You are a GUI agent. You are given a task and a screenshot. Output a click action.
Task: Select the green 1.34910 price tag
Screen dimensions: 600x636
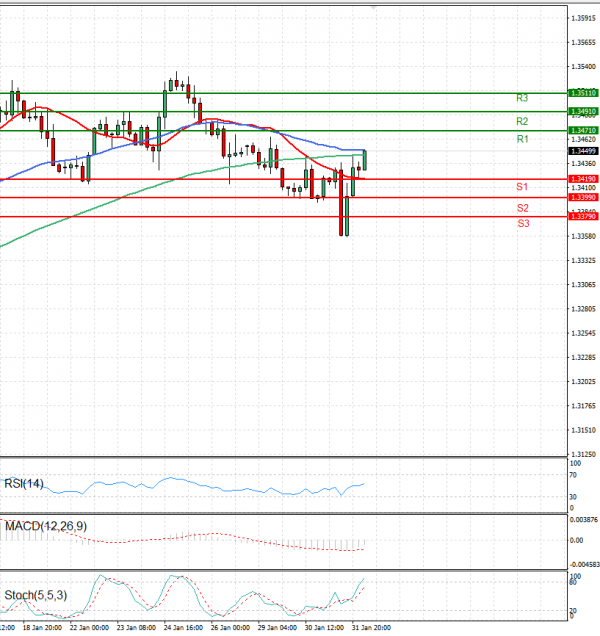583,112
